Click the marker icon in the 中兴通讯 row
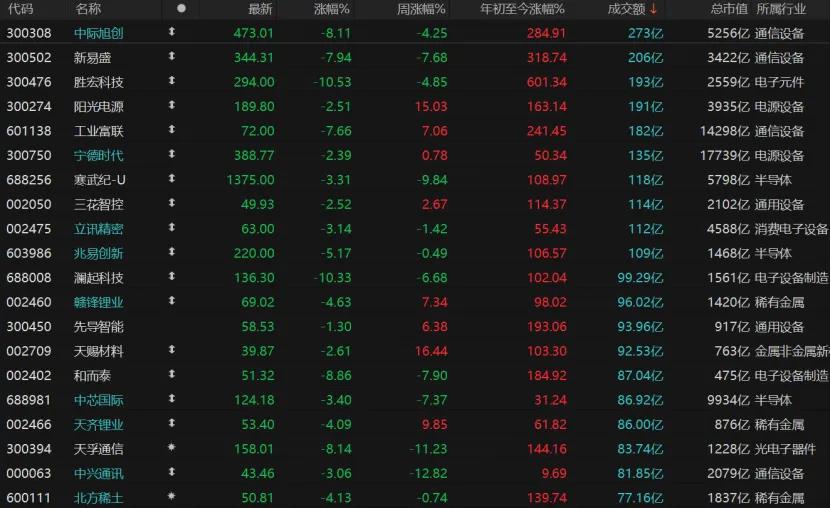The image size is (831, 508). 172,472
